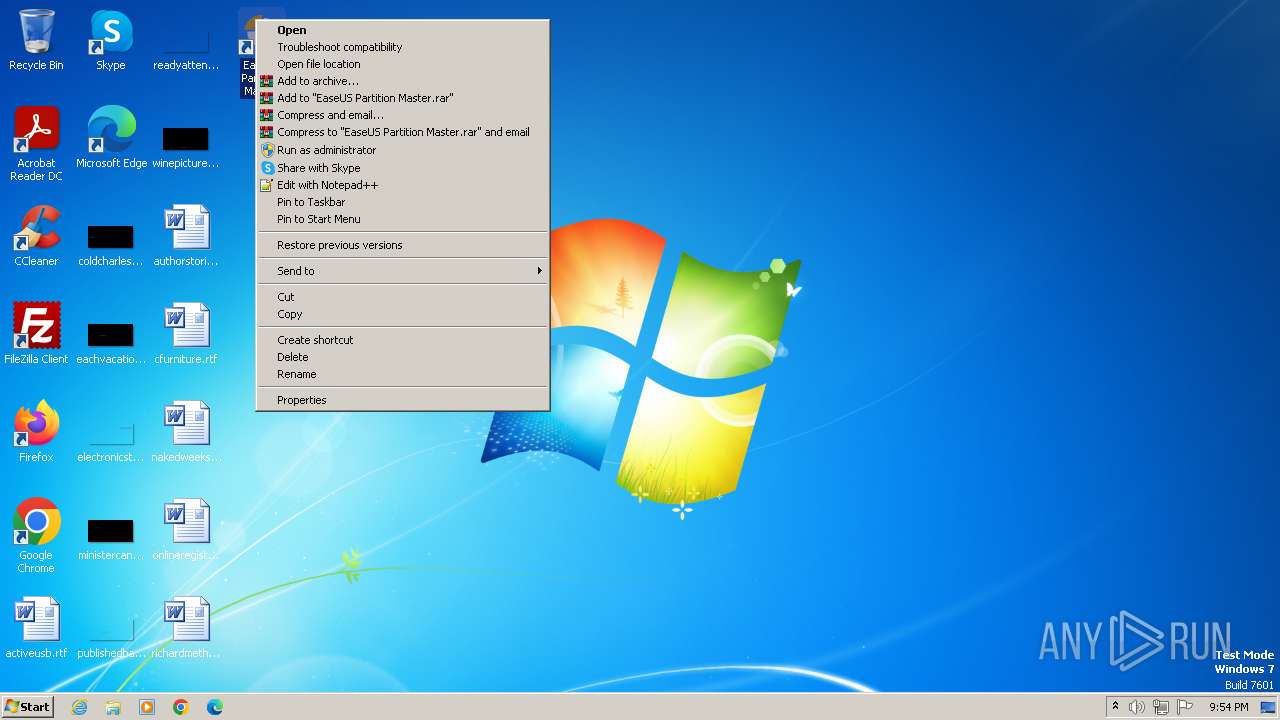Image resolution: width=1280 pixels, height=720 pixels.
Task: Choose Add to "EaseUS Partition Master.rar"
Action: pos(403,98)
